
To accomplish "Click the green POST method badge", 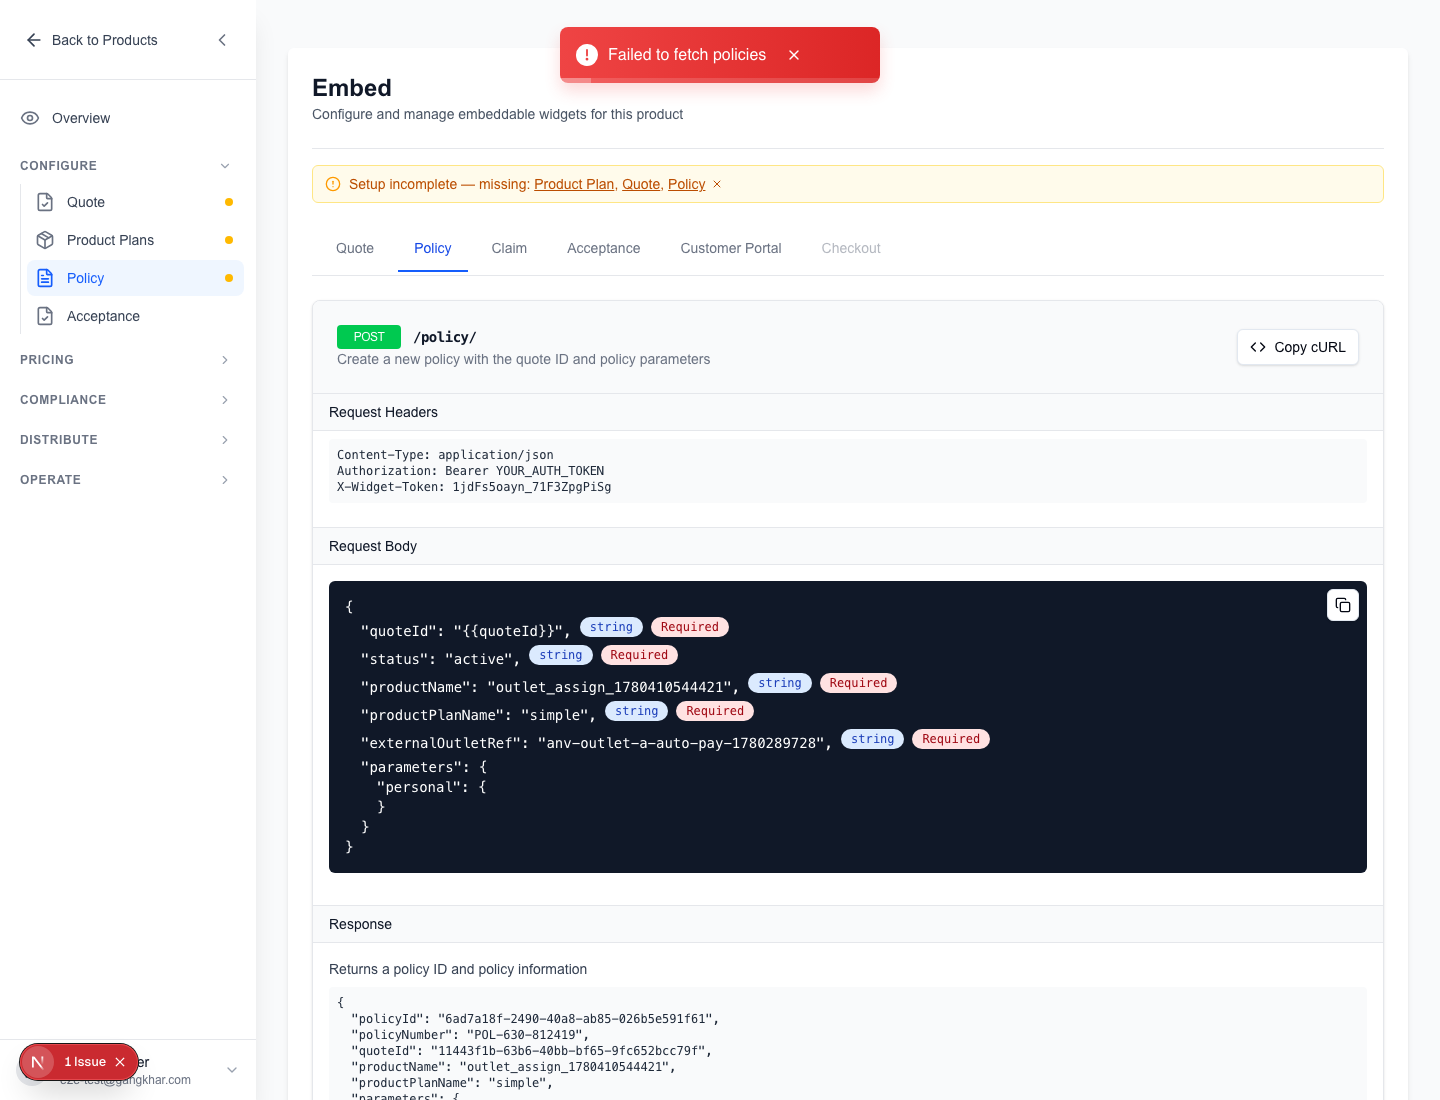I will coord(369,337).
